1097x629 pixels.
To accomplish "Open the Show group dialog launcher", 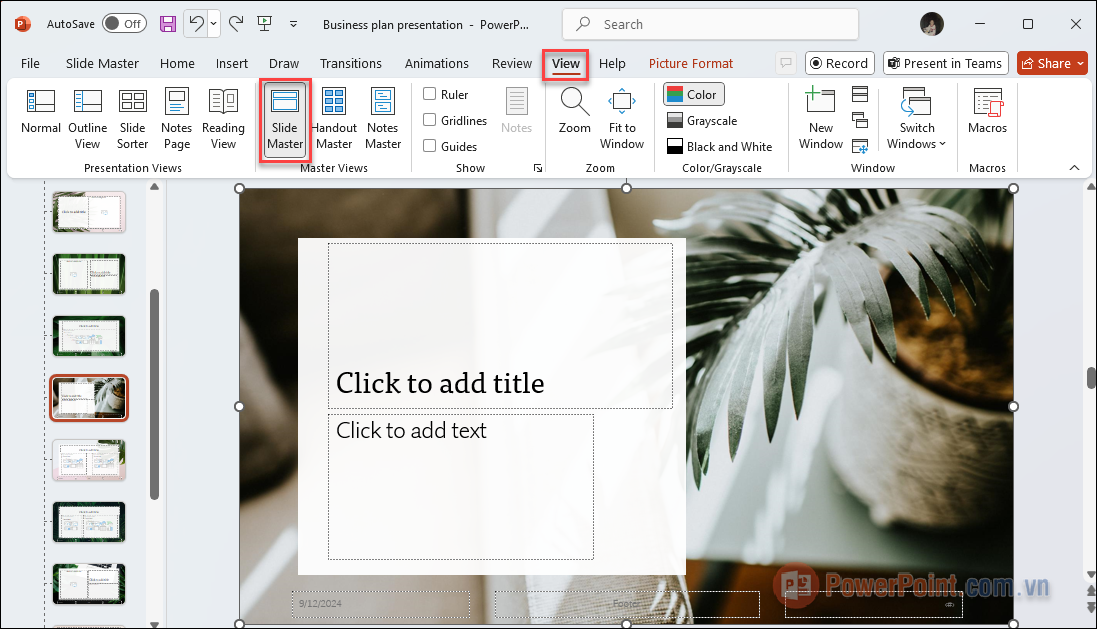I will 537,168.
